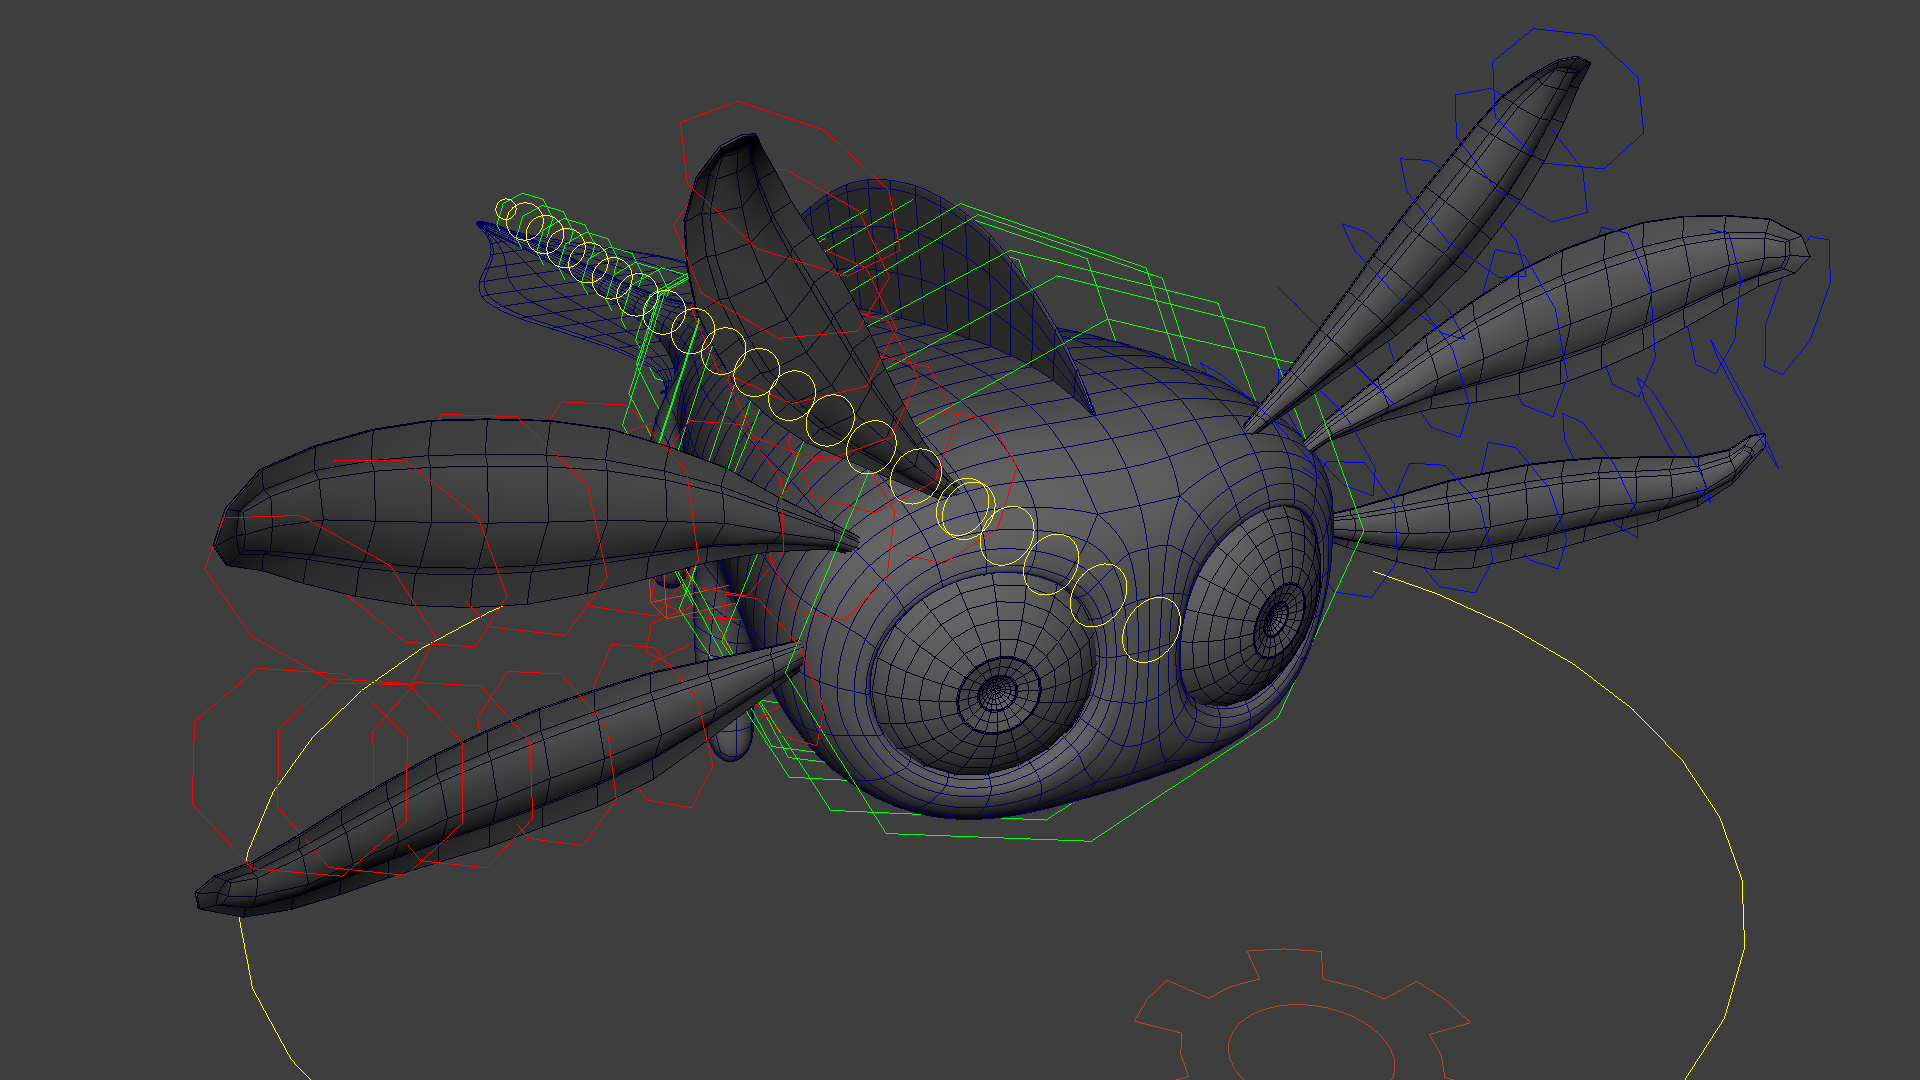Select the smallest yellow circle at tail tip

coord(507,210)
